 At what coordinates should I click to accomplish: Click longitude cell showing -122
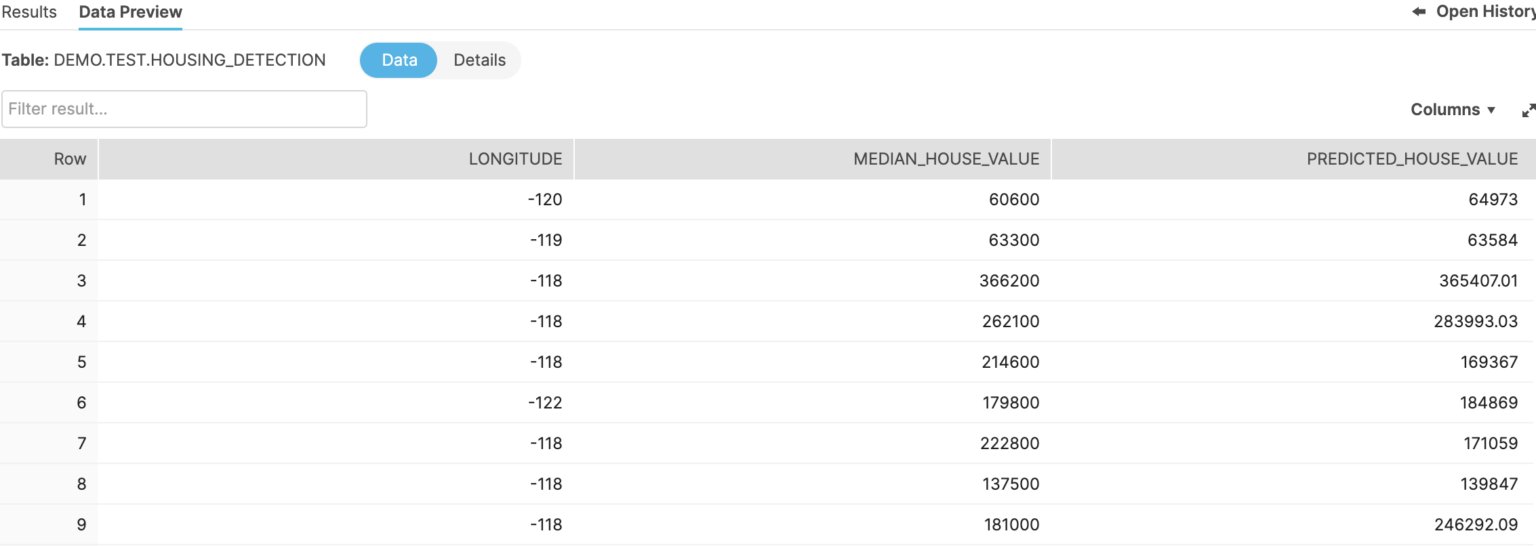(545, 403)
